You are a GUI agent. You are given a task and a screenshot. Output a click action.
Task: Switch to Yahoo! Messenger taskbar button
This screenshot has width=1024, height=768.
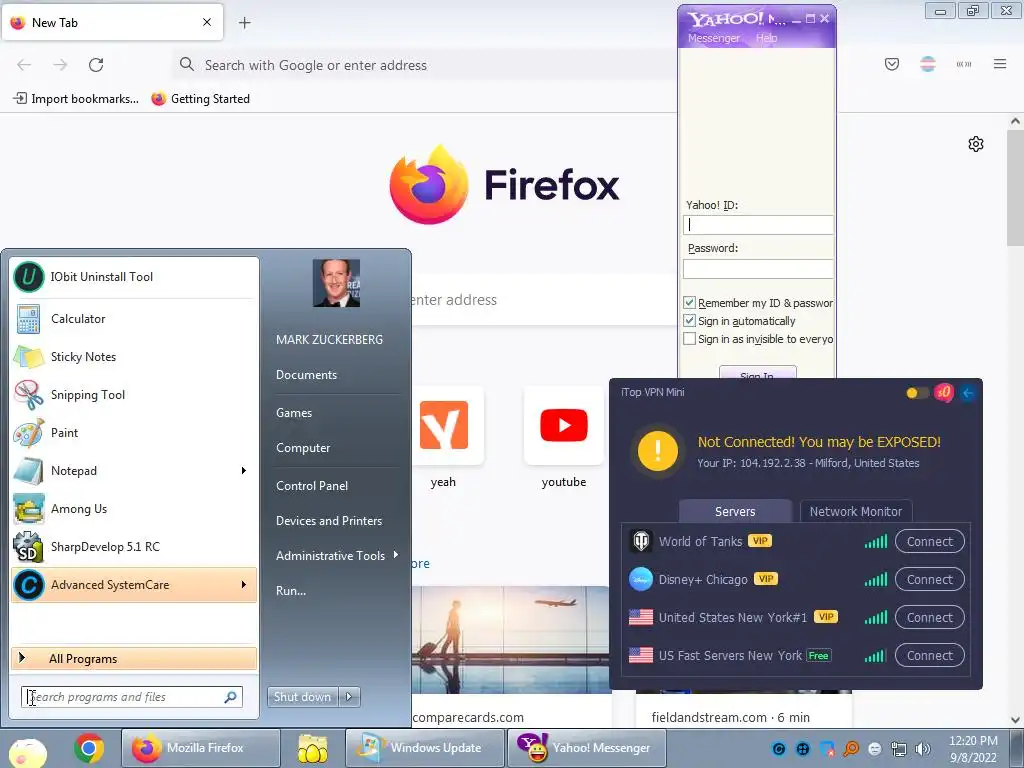click(586, 748)
